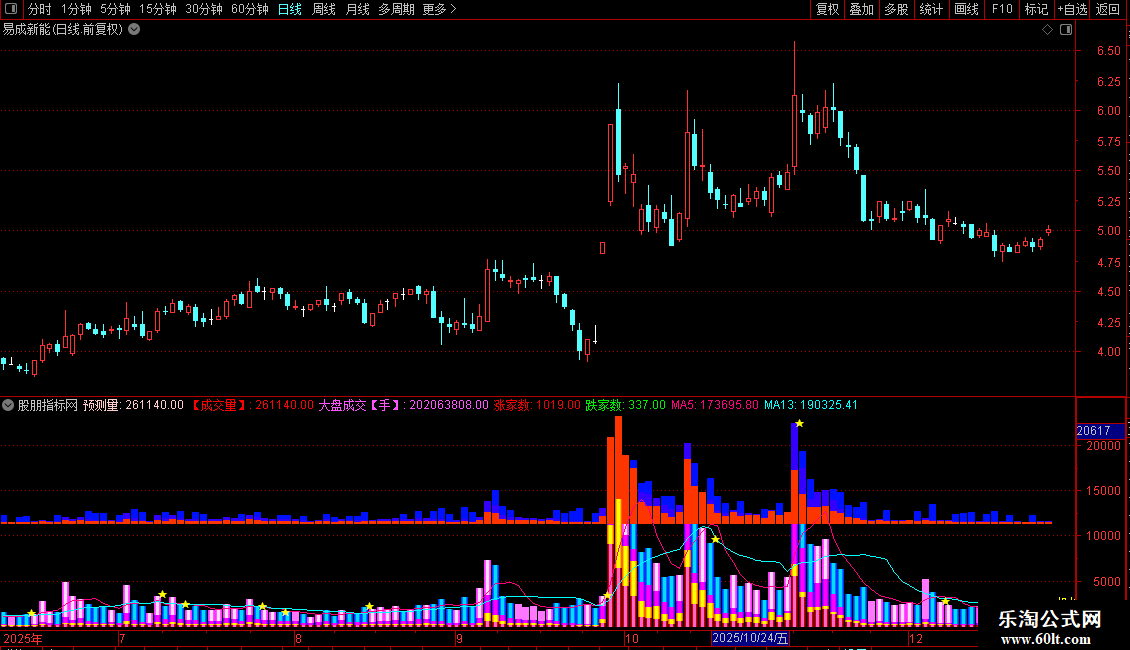Click the 5.00 price axis label
Viewport: 1130px width, 650px height.
(x=1108, y=231)
